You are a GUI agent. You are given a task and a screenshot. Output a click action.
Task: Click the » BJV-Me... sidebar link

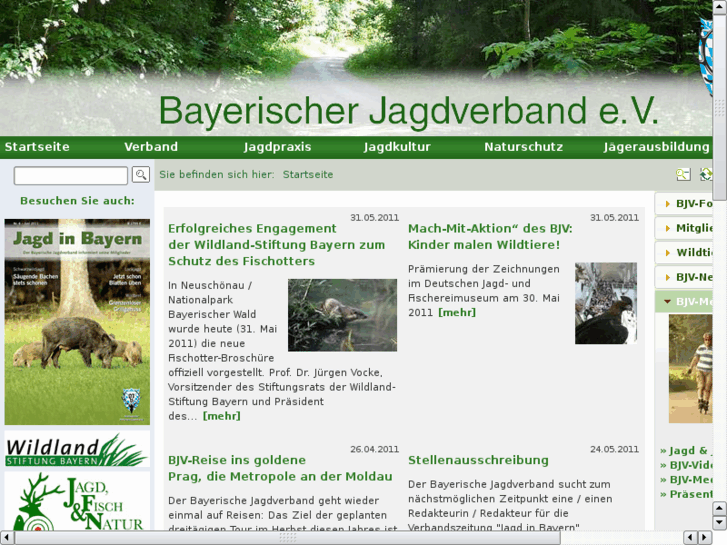(x=686, y=479)
